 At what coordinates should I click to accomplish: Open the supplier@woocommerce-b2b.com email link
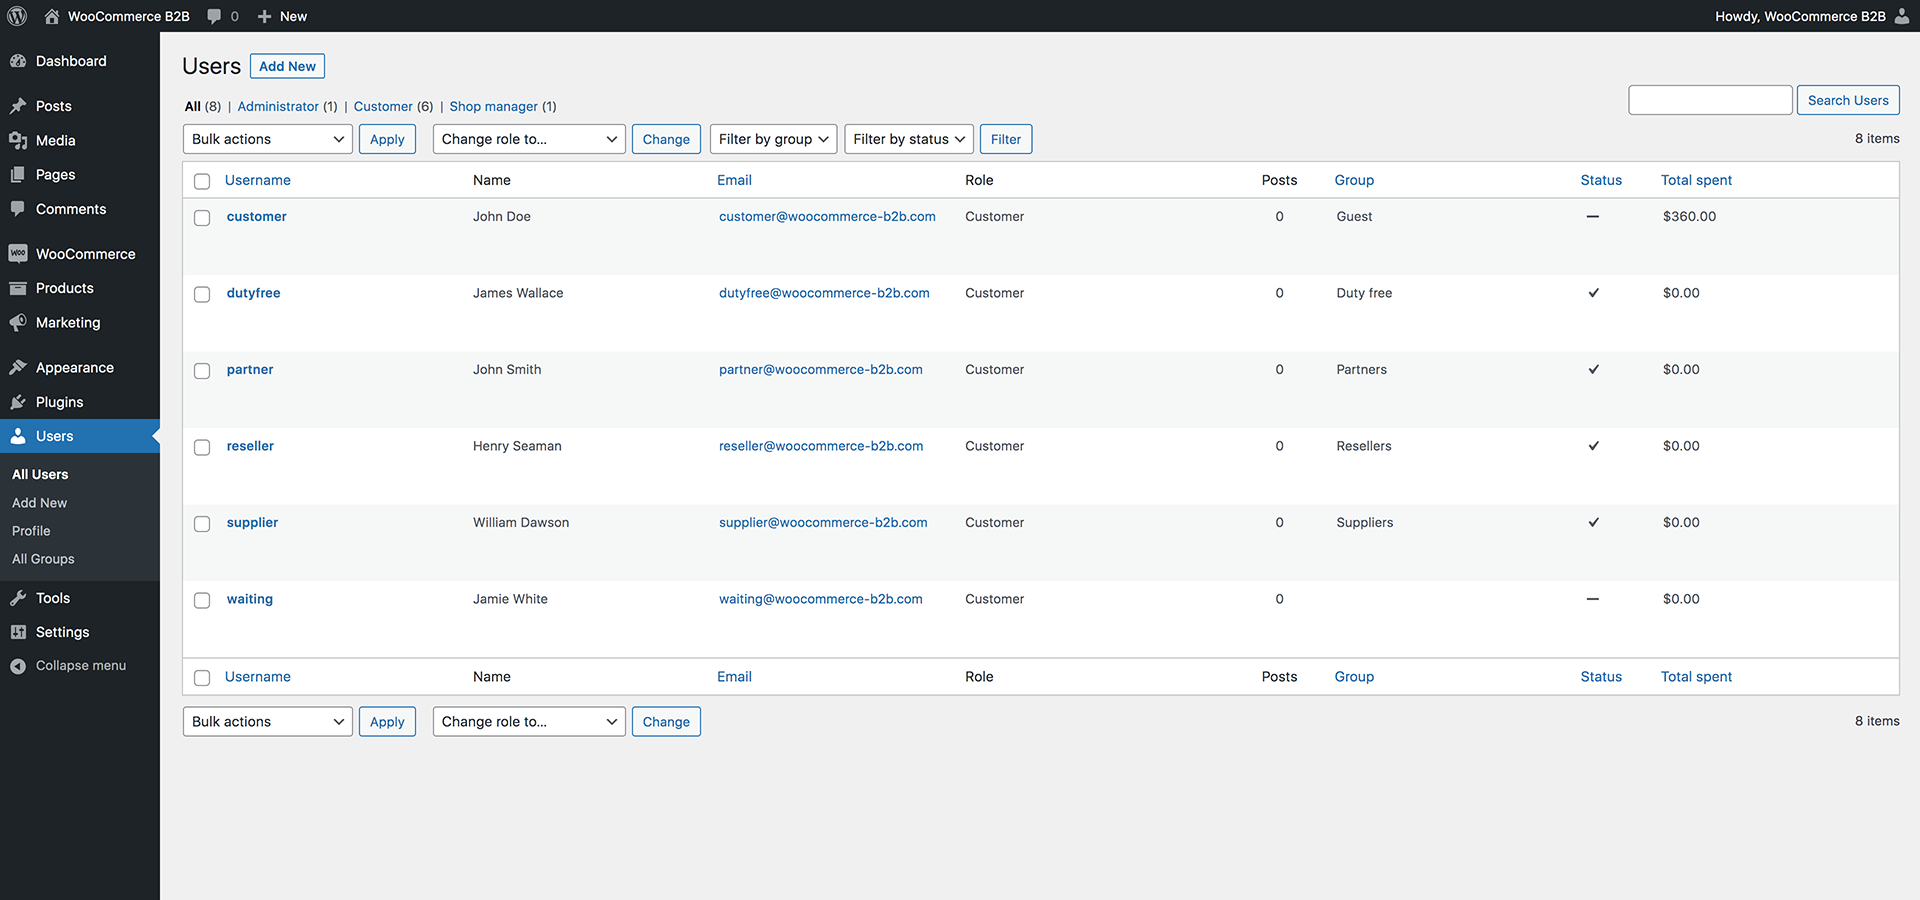coord(823,522)
